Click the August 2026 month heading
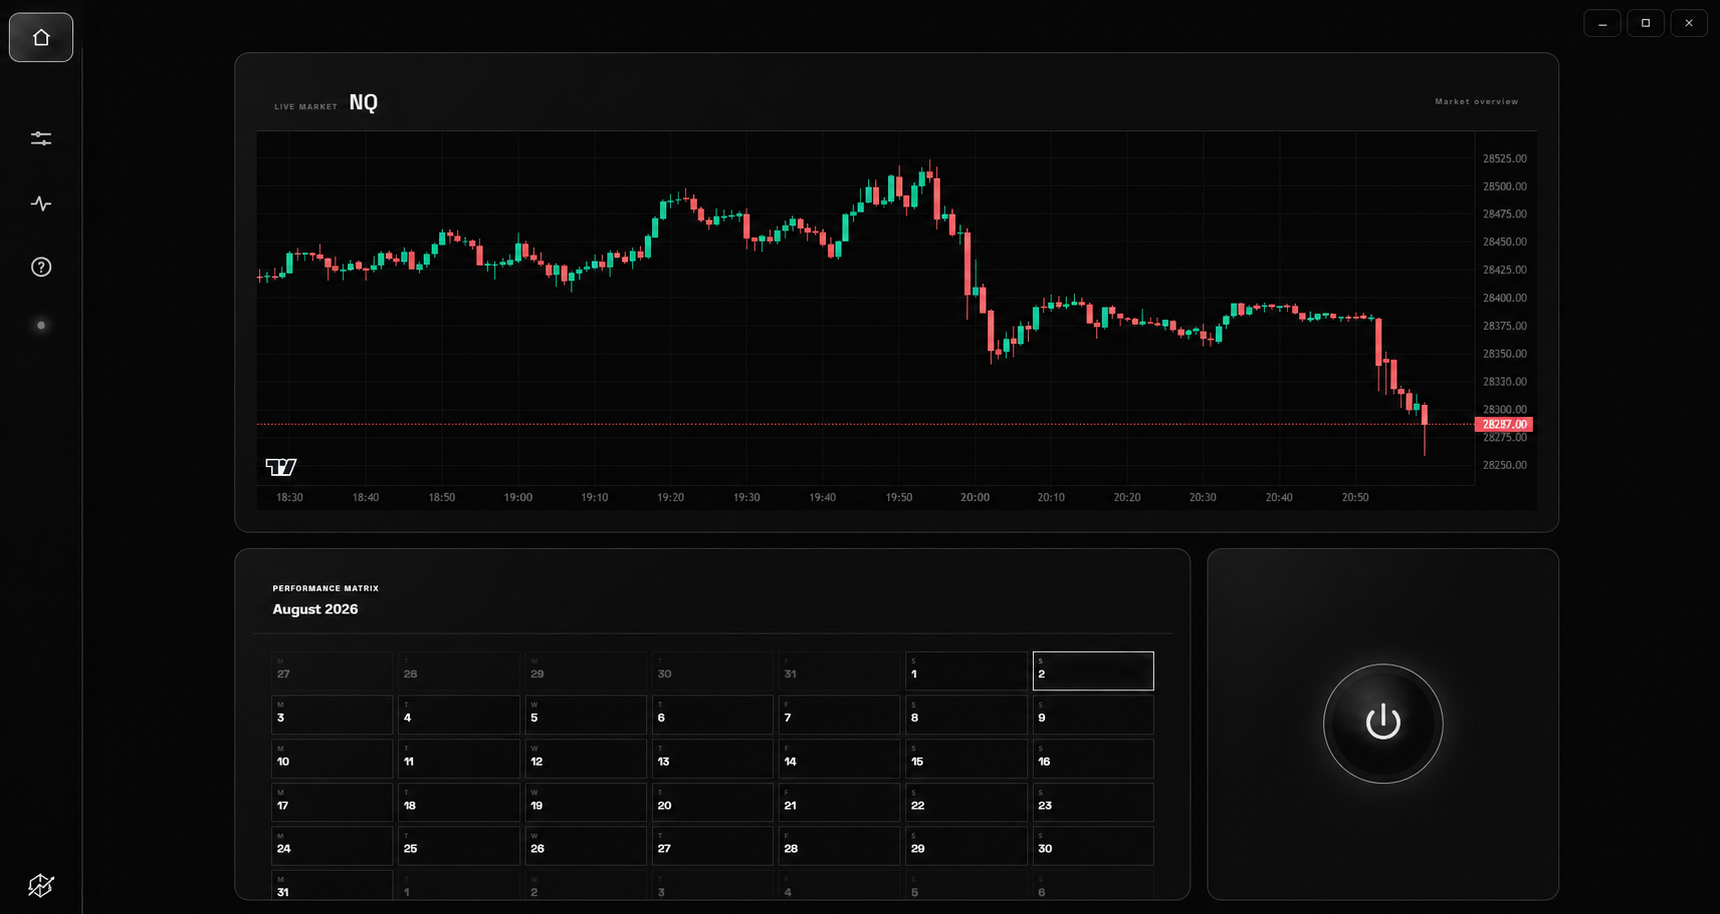 tap(315, 609)
